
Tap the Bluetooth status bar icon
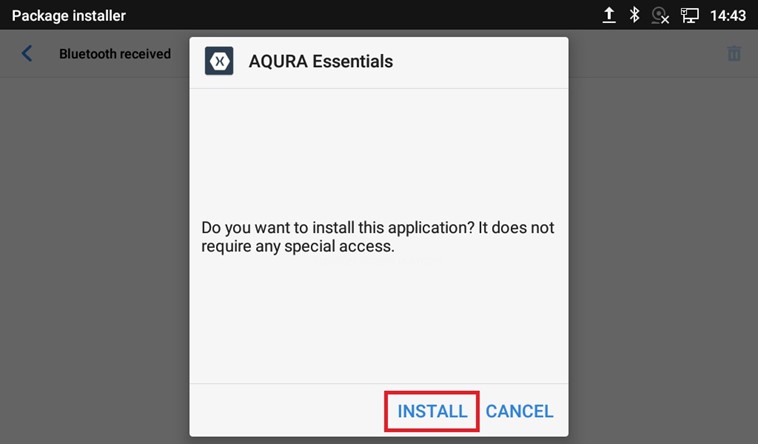[634, 15]
